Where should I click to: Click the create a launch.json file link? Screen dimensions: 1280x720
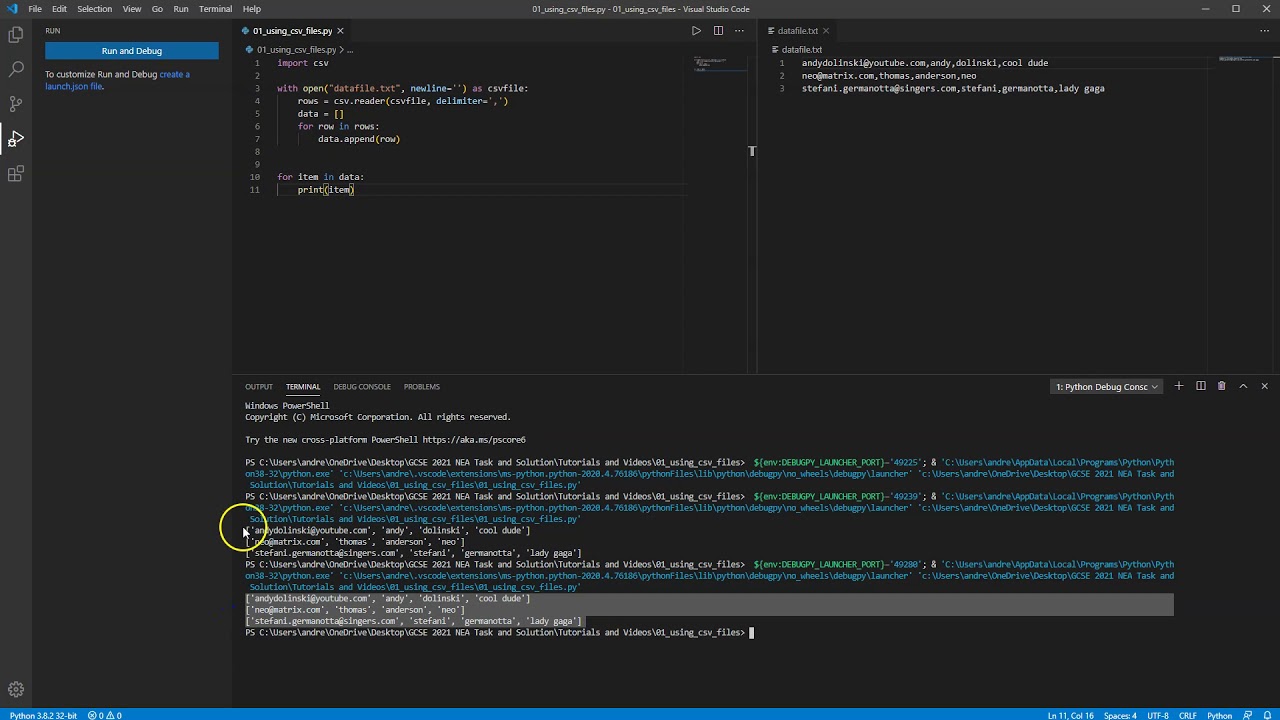[173, 75]
